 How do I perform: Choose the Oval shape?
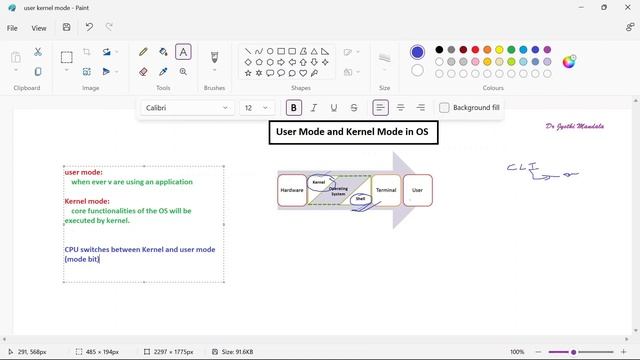pyautogui.click(x=270, y=51)
